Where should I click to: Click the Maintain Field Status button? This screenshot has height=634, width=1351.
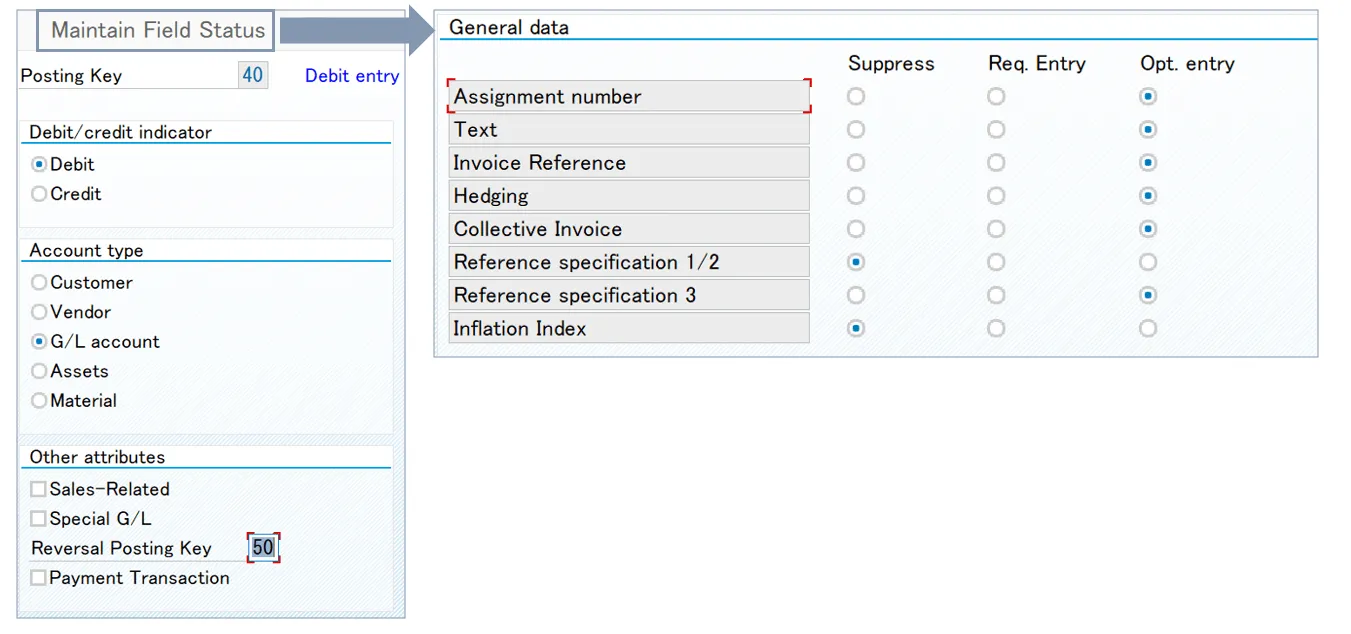tap(157, 31)
